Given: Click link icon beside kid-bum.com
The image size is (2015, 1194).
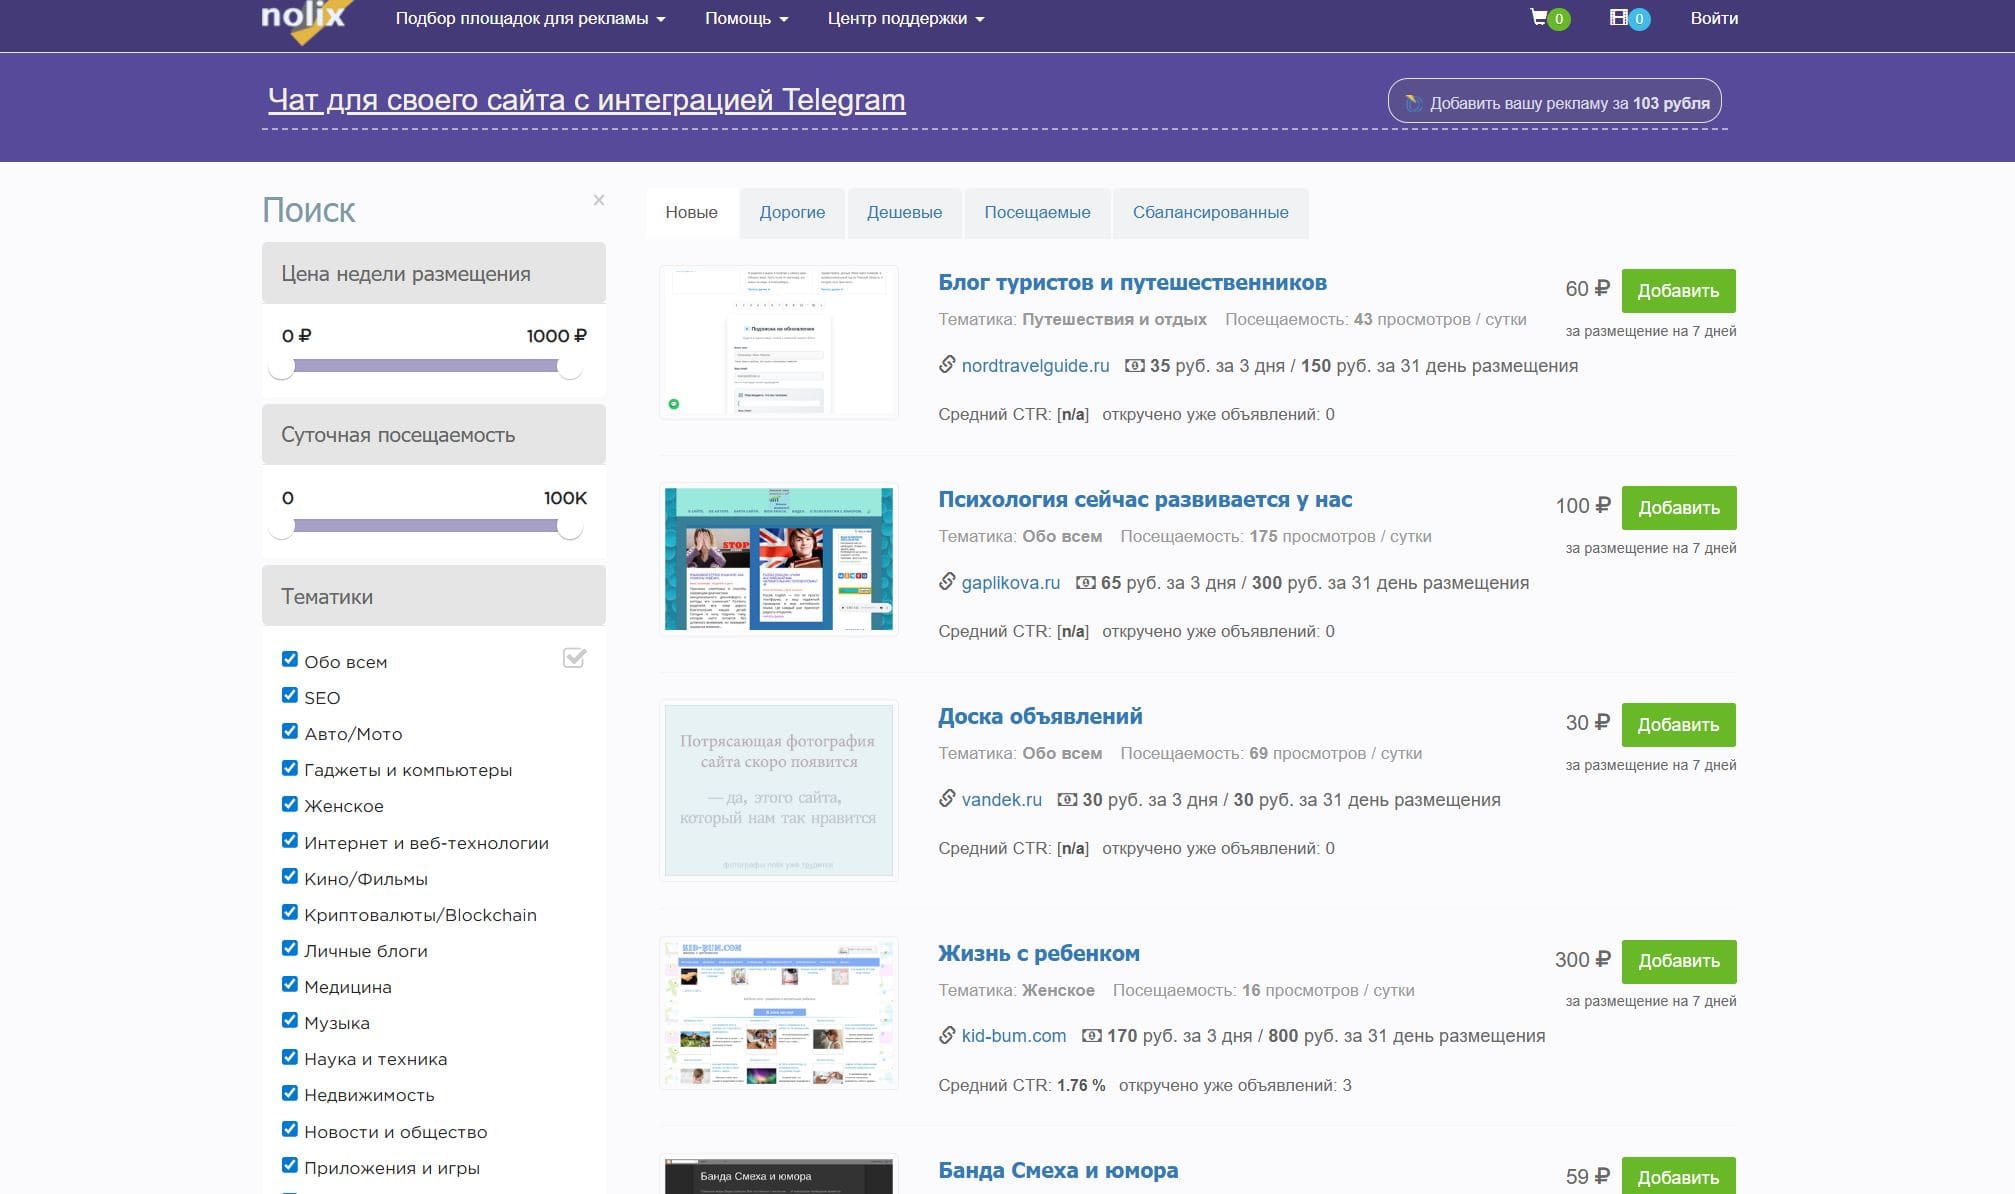Looking at the screenshot, I should [947, 1036].
